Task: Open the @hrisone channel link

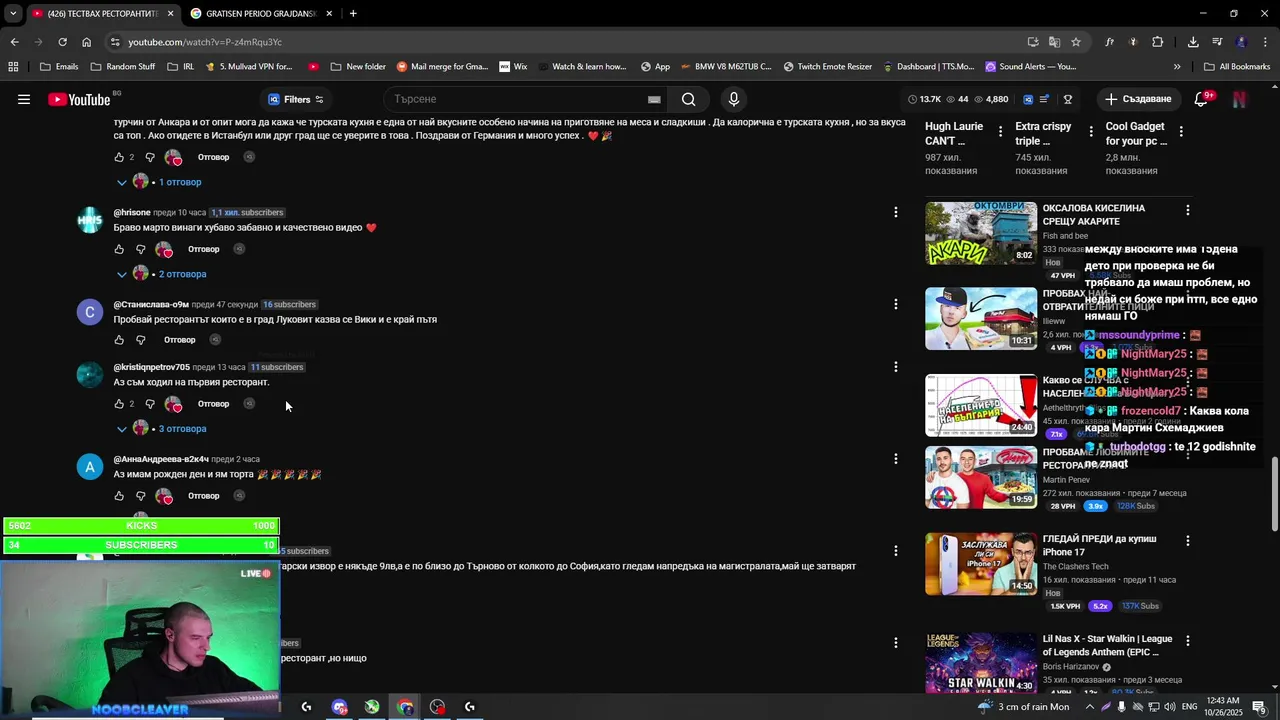Action: point(132,213)
